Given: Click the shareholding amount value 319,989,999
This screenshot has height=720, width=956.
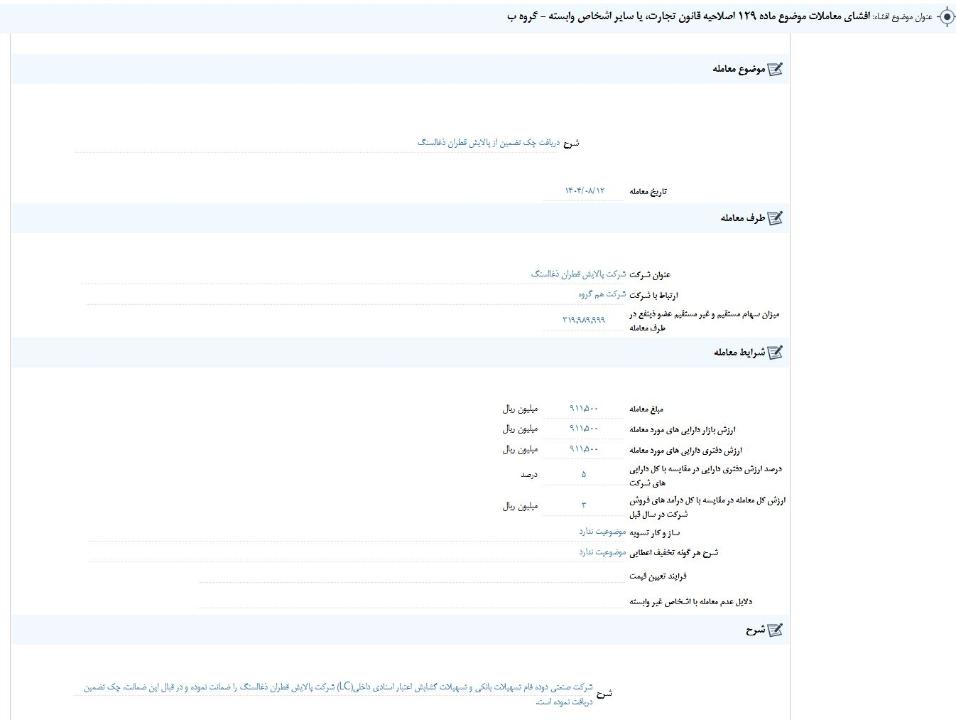Looking at the screenshot, I should pos(583,320).
